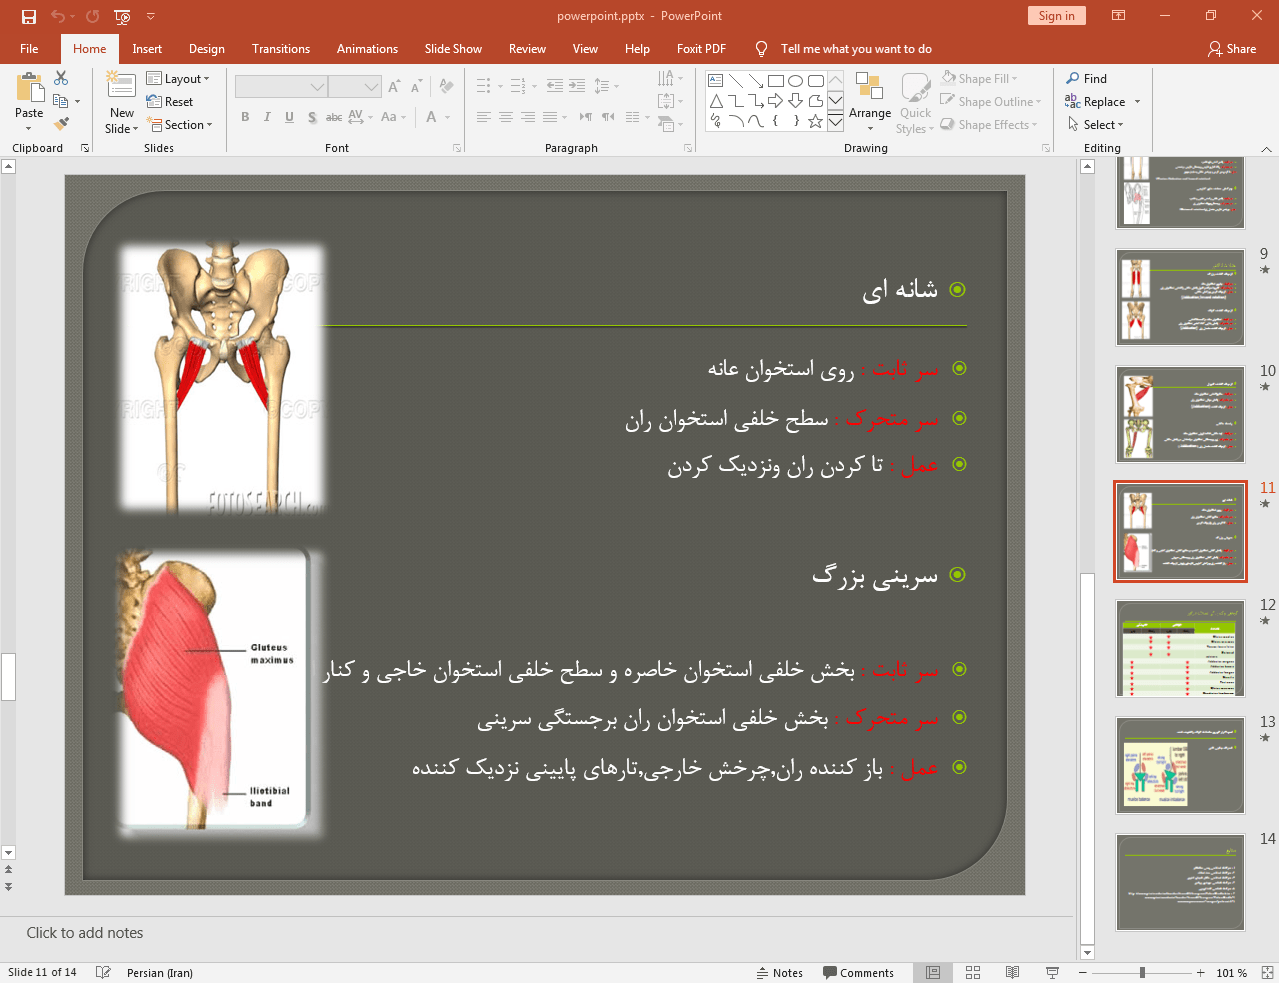This screenshot has height=983, width=1279.
Task: Open the Slide Show tab
Action: coord(453,49)
